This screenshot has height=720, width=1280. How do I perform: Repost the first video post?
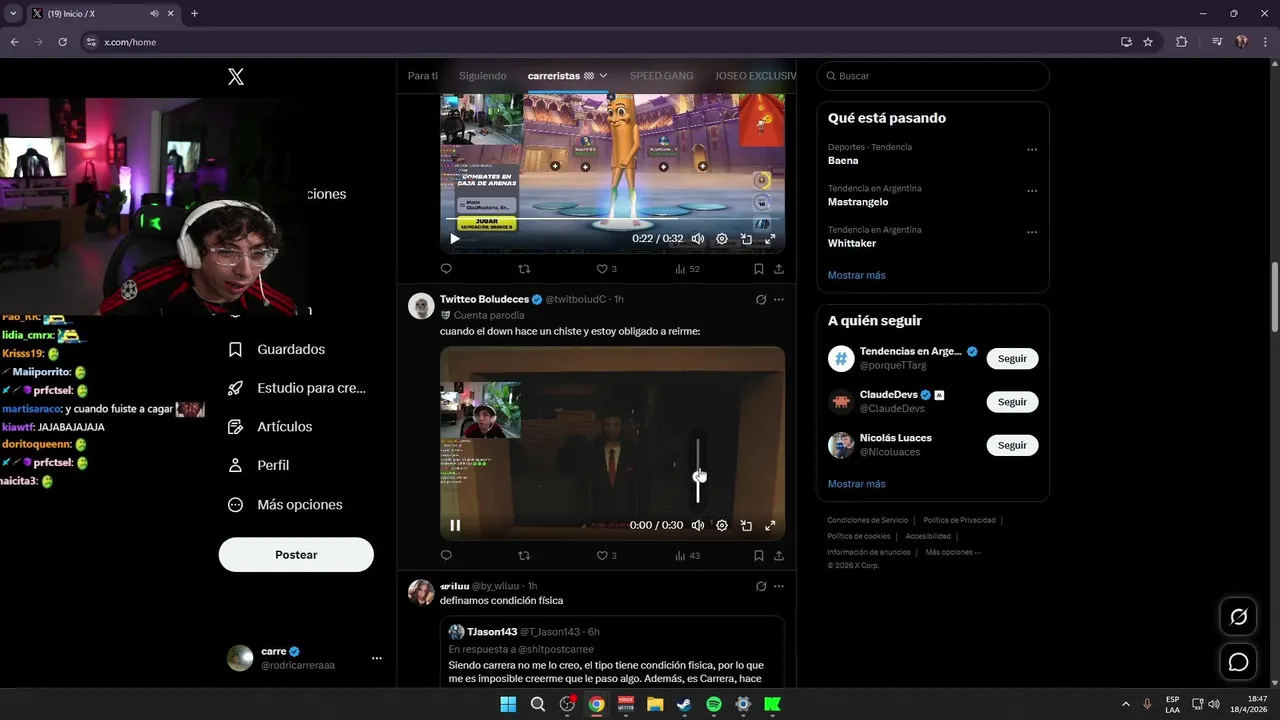pyautogui.click(x=524, y=269)
